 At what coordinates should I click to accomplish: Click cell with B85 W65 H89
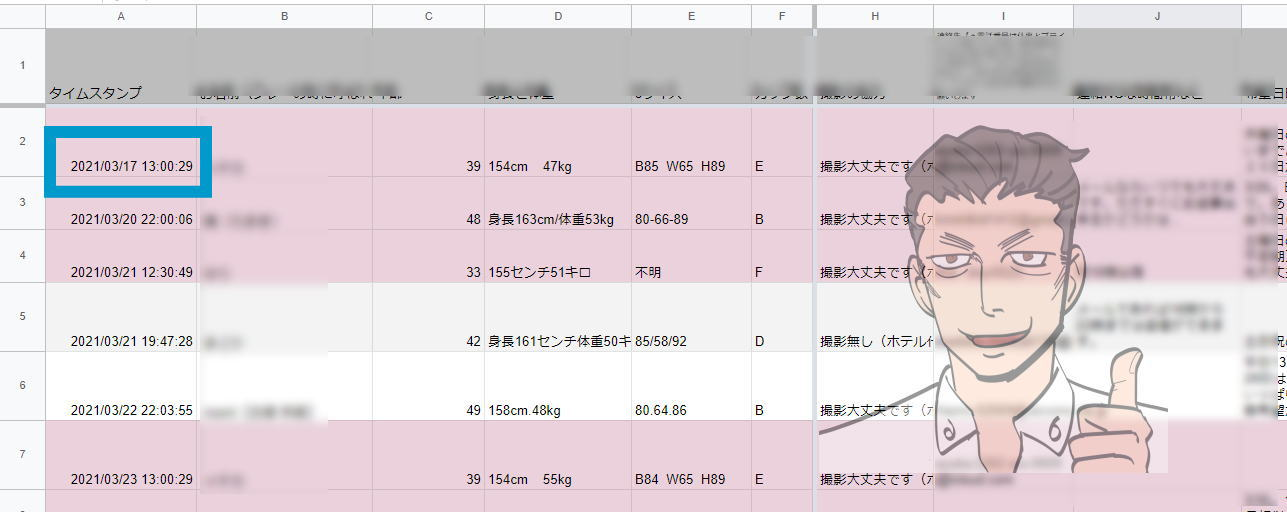pyautogui.click(x=690, y=166)
